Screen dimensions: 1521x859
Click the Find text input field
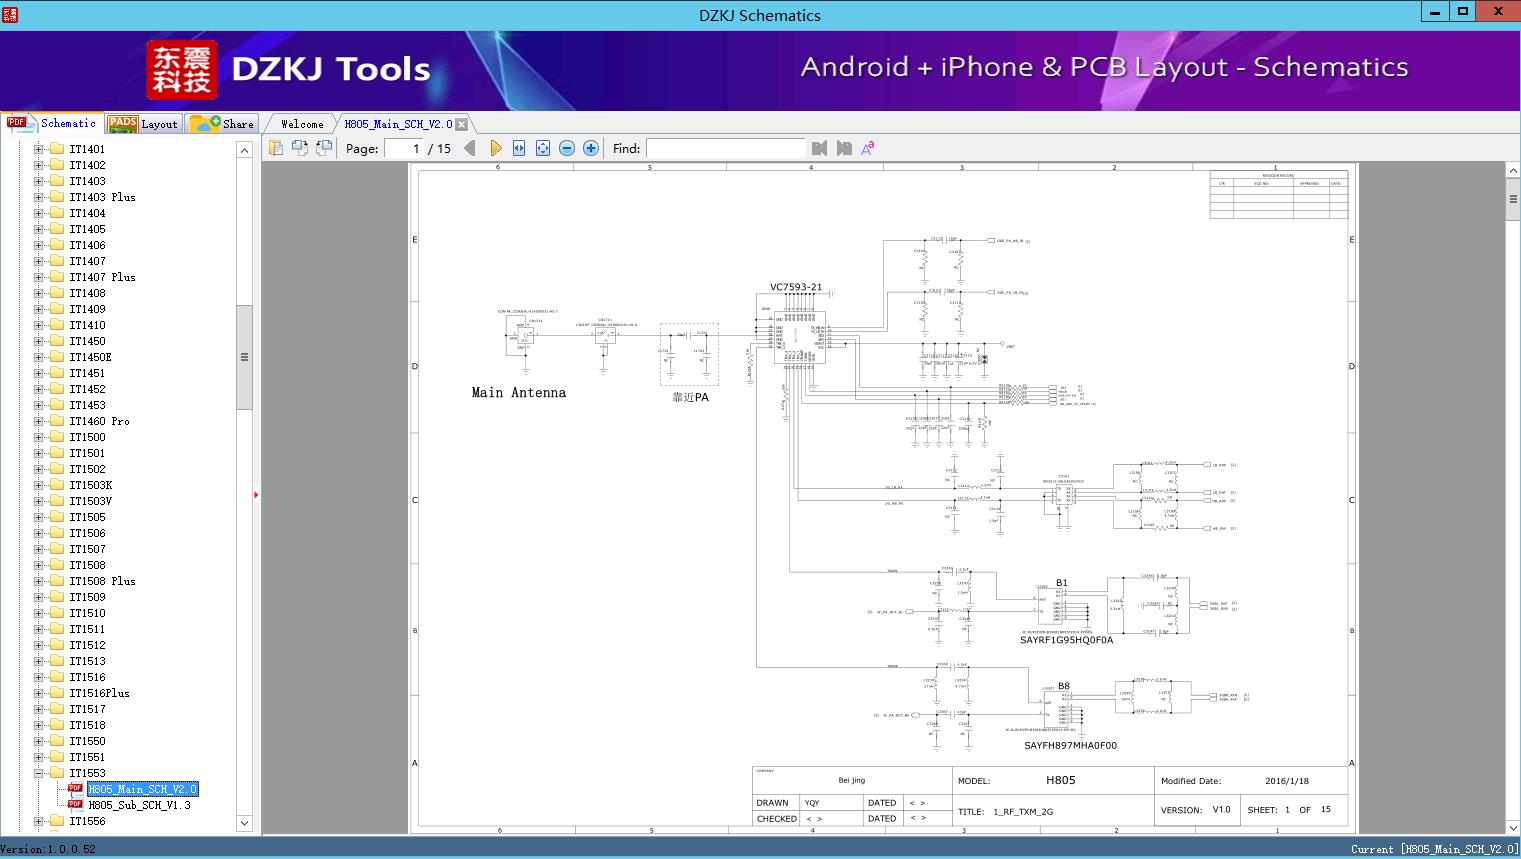click(x=725, y=148)
